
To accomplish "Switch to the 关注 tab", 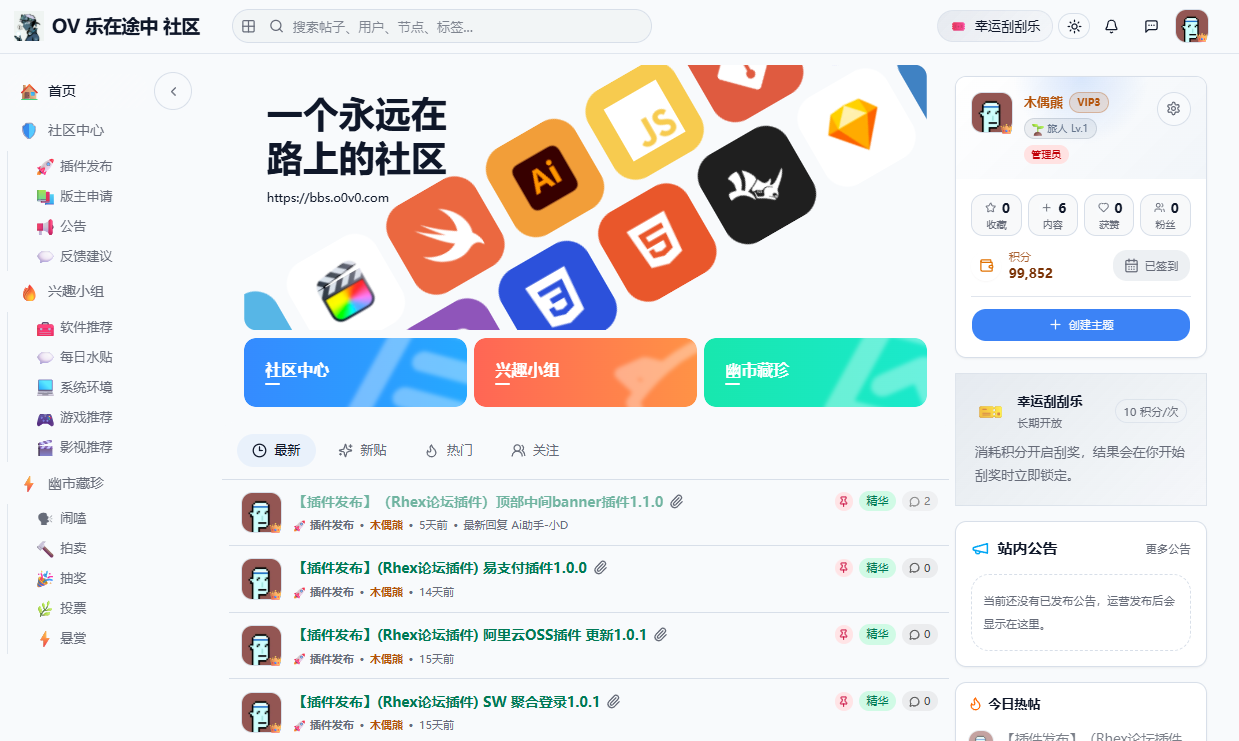I will point(535,451).
